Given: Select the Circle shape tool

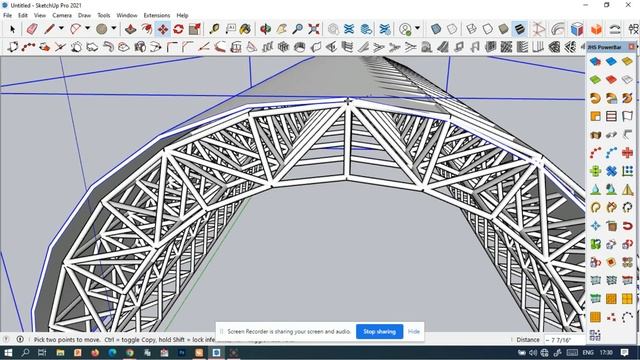Looking at the screenshot, I should point(102,29).
